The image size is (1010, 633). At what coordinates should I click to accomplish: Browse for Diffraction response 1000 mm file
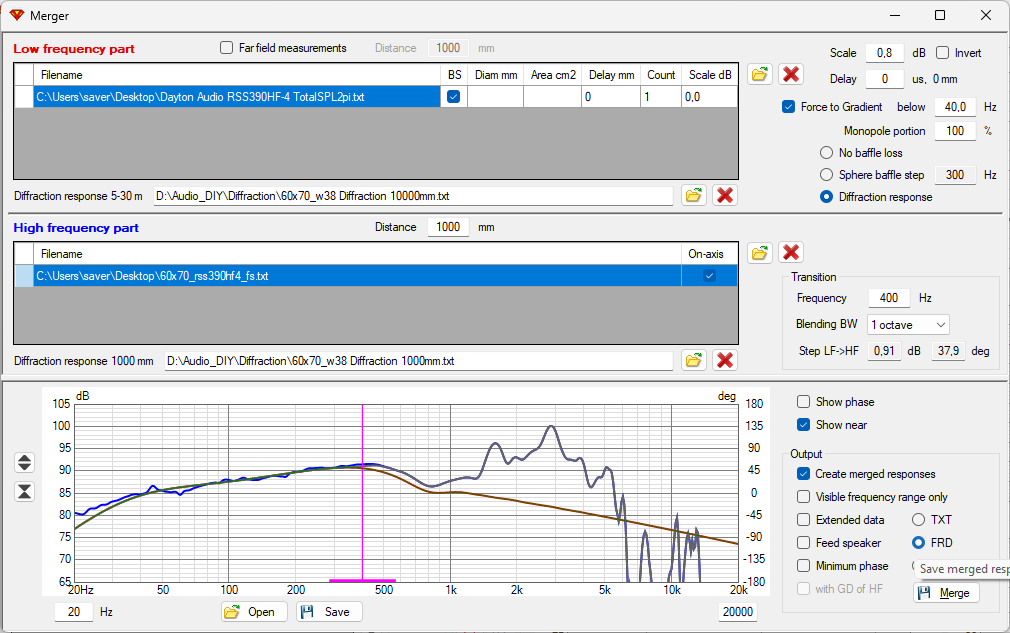[x=694, y=360]
